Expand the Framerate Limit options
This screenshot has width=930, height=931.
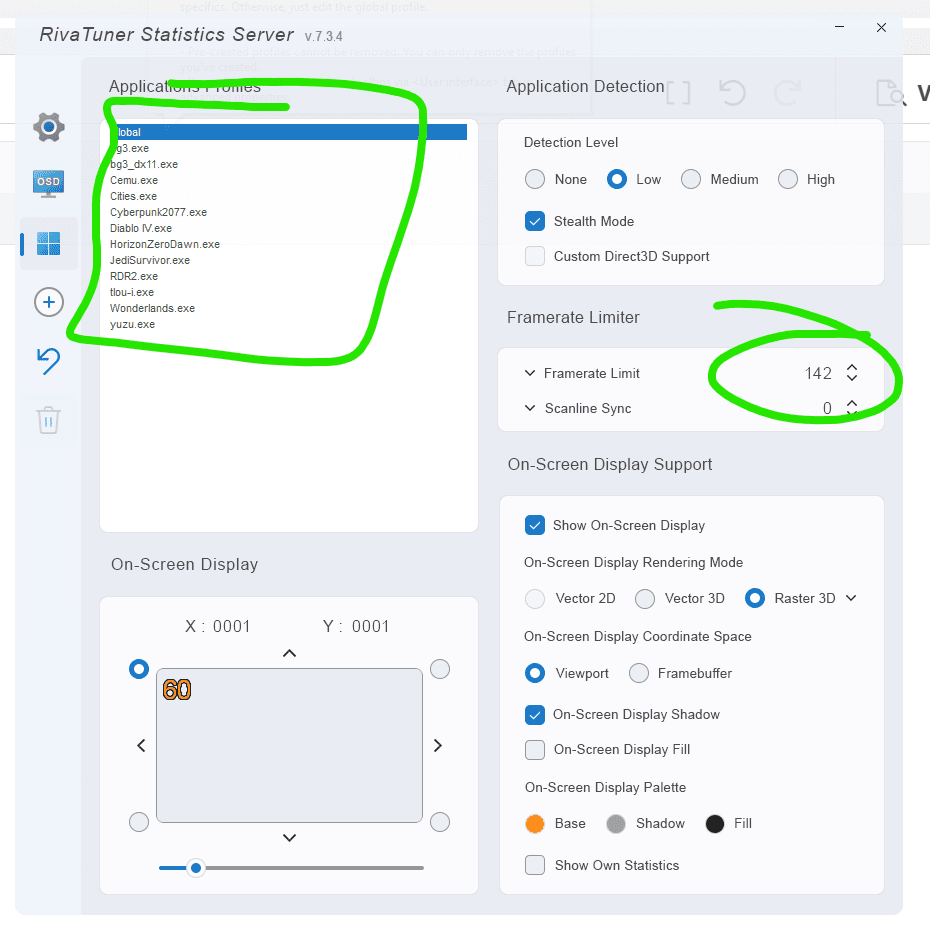click(x=530, y=373)
